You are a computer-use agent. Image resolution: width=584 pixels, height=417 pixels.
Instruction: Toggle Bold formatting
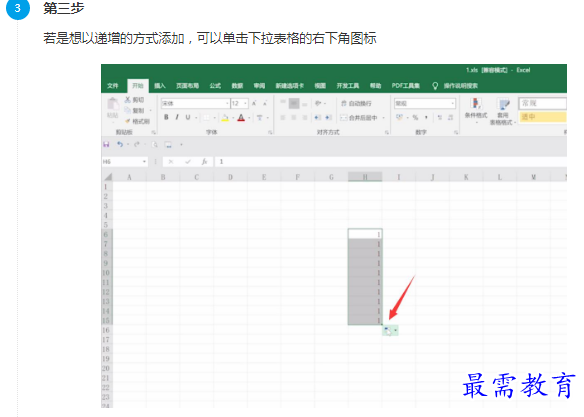166,117
